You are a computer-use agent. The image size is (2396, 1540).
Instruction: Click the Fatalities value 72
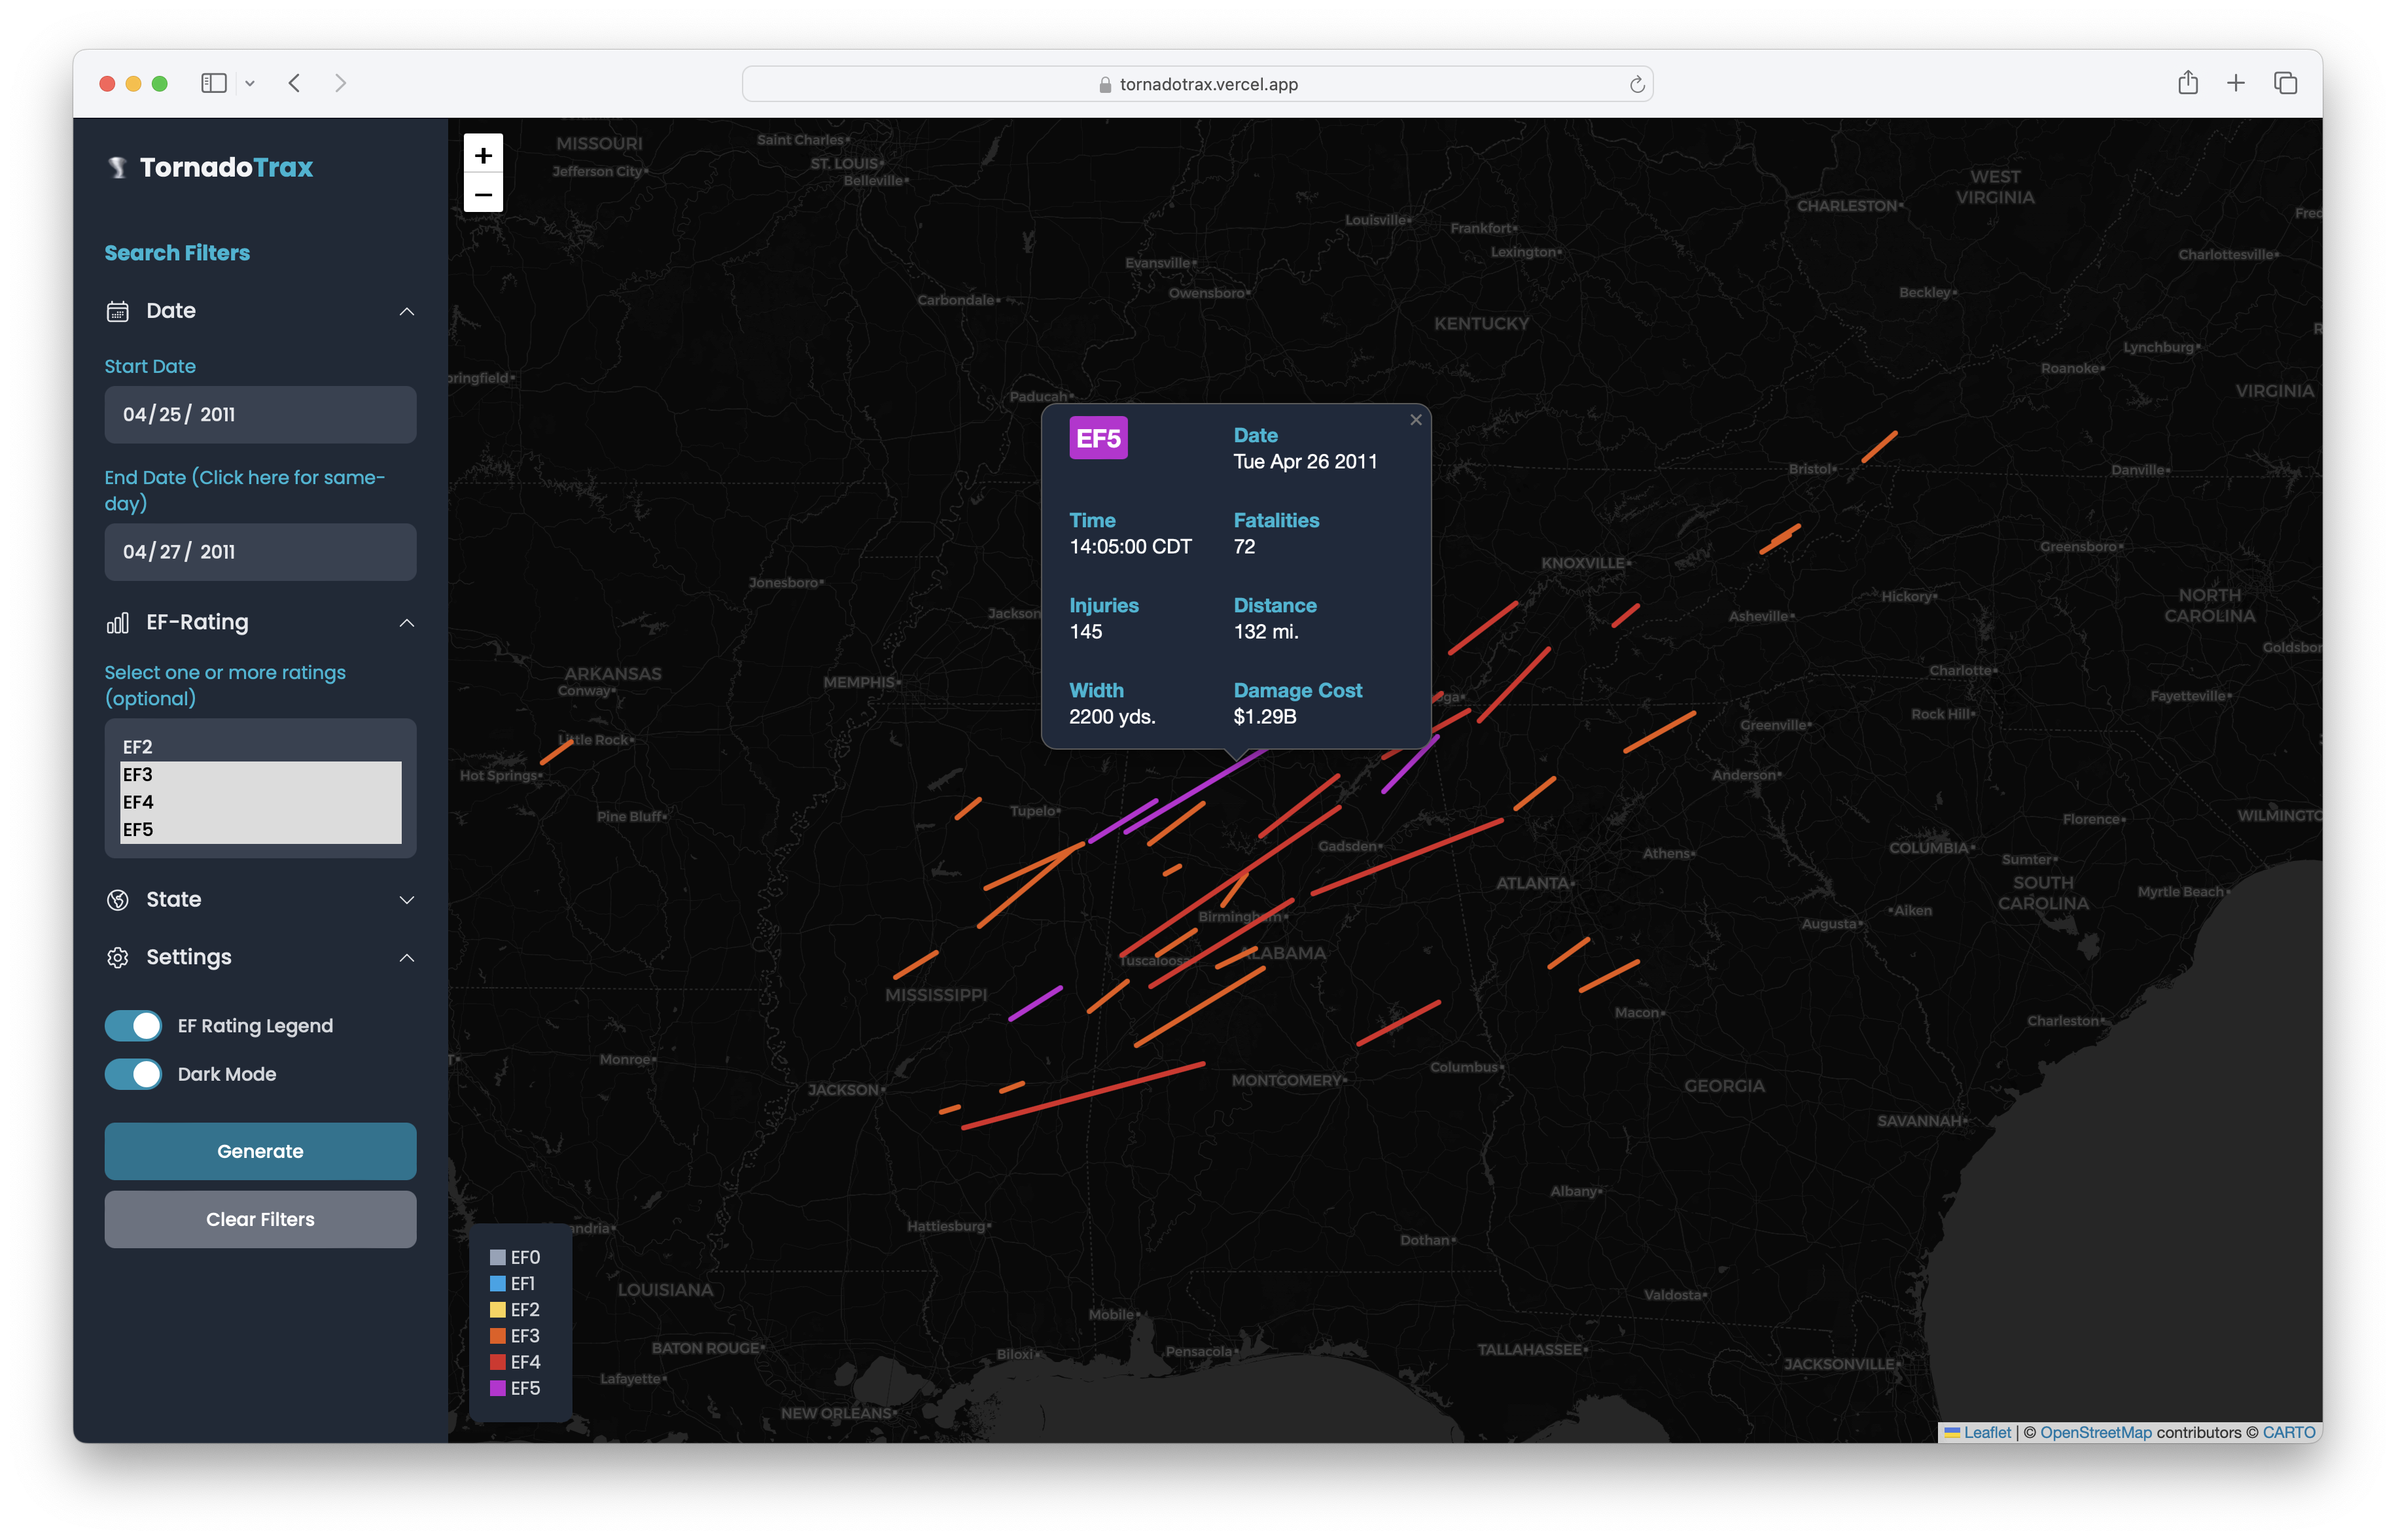(x=1244, y=547)
